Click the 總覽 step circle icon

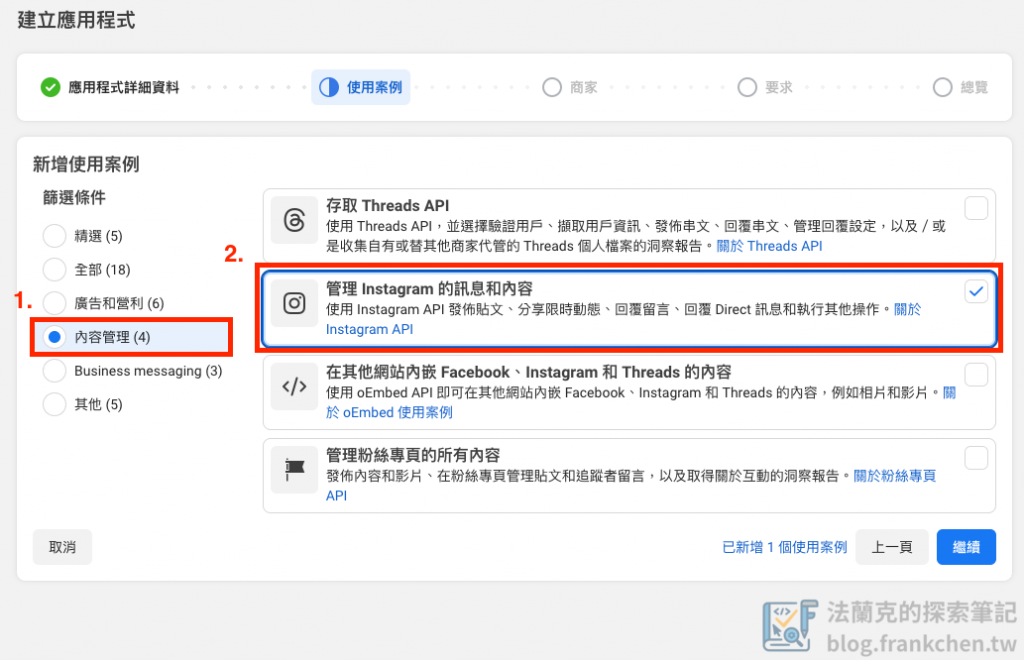click(x=942, y=87)
